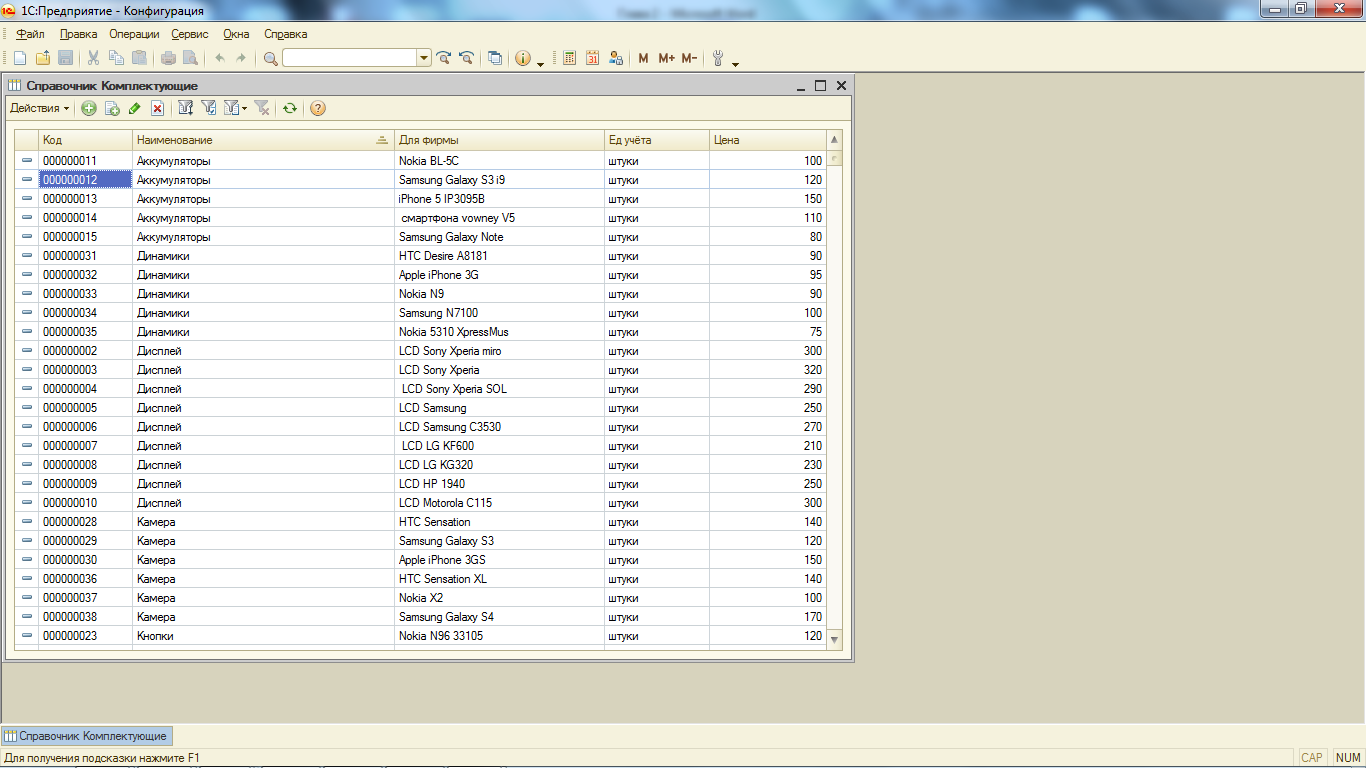Viewport: 1366px width, 768px height.
Task: Click the Edit current item pencil icon
Action: coord(135,108)
